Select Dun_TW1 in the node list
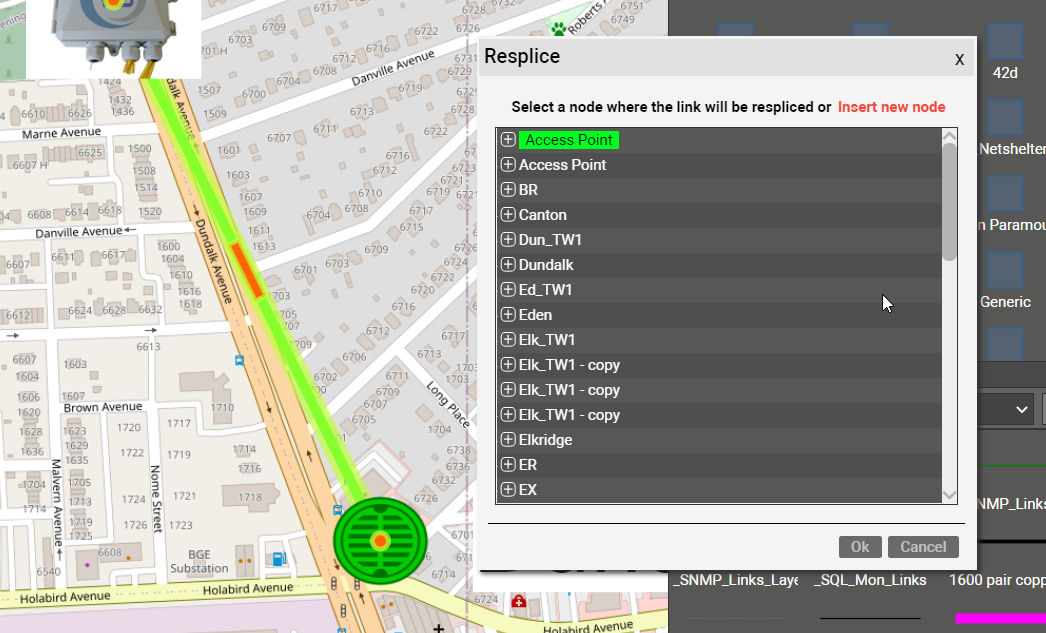 pos(550,240)
